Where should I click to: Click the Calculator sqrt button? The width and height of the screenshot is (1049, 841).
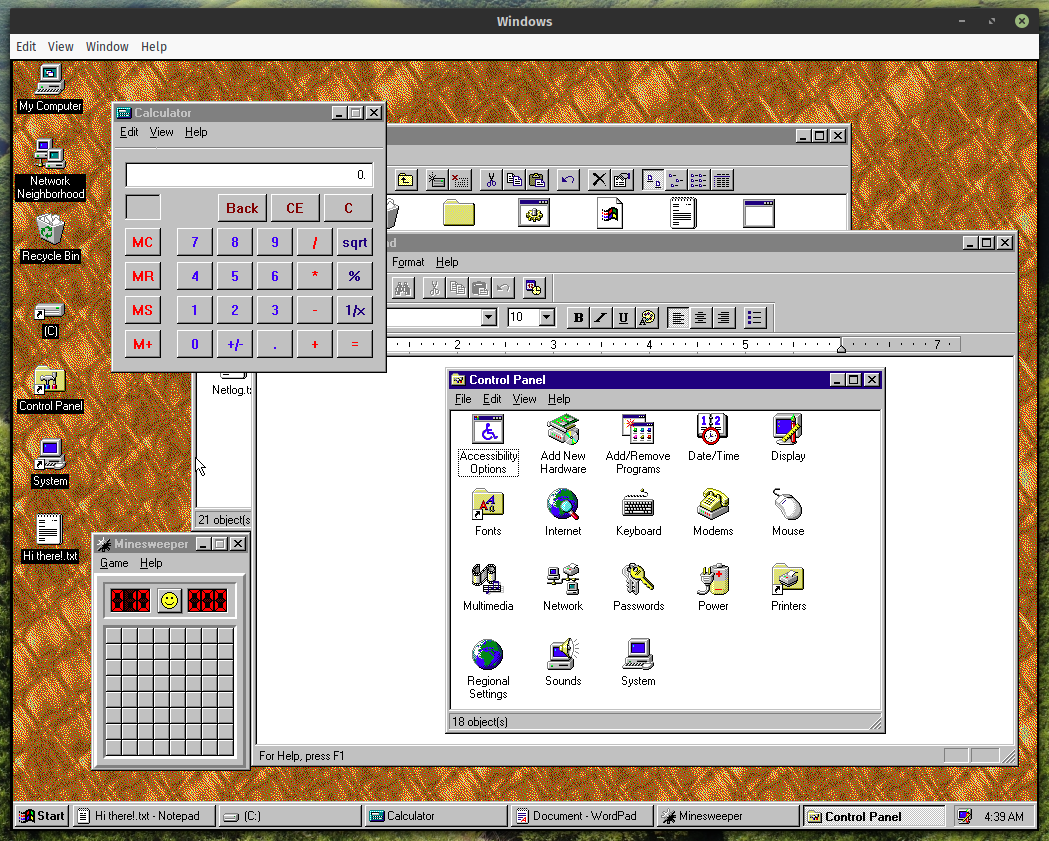click(355, 242)
